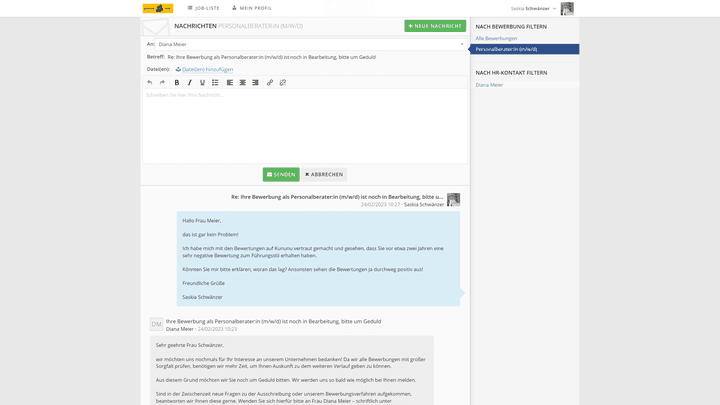Toggle italic text formatting

point(190,83)
